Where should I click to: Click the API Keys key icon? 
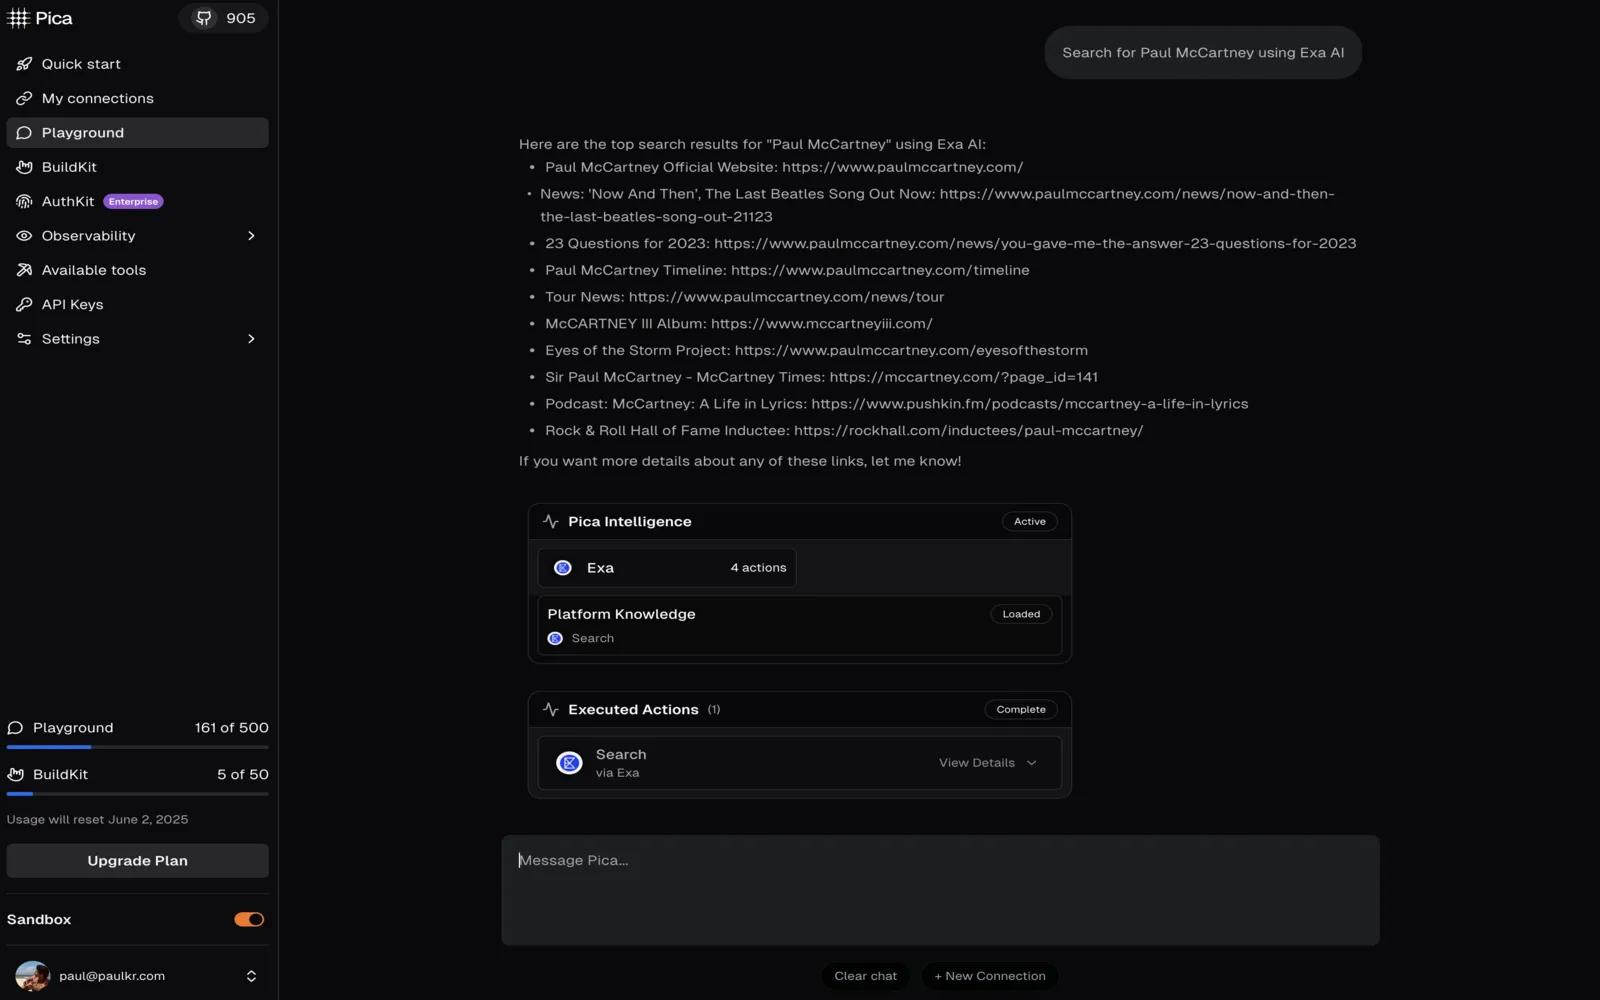click(24, 304)
